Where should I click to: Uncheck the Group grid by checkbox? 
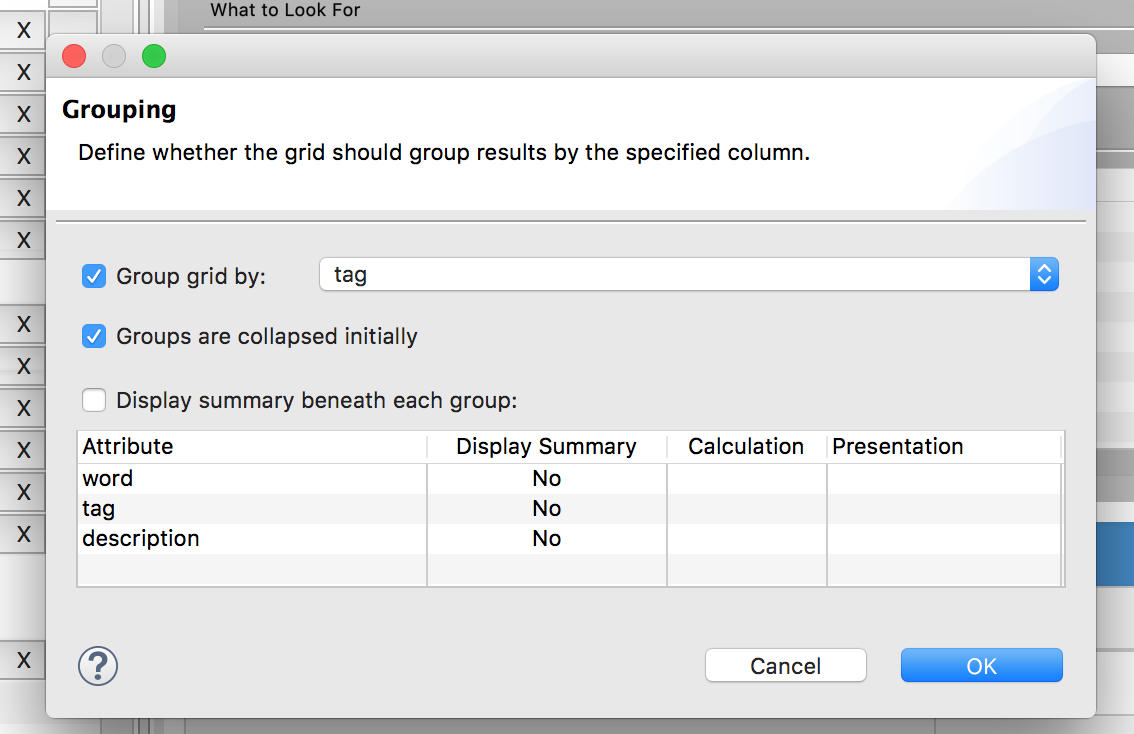pos(94,276)
